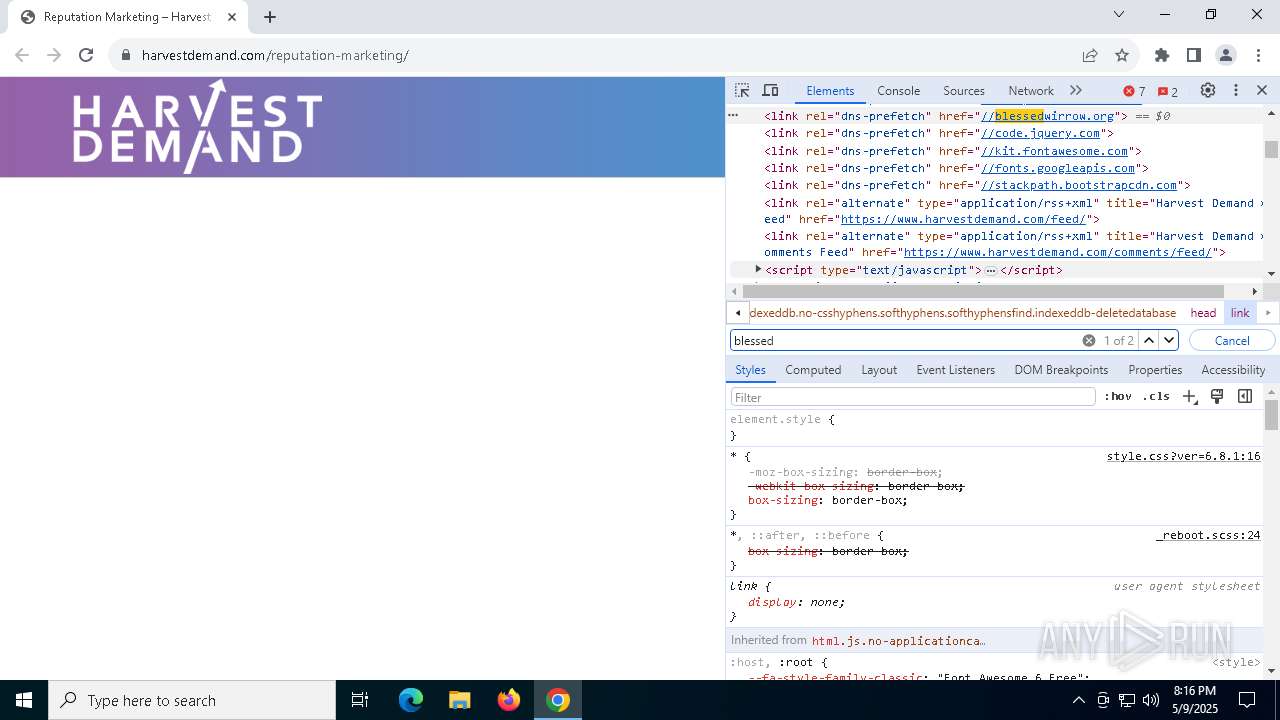Toggle rendering emulations paintbrush icon

[1217, 397]
